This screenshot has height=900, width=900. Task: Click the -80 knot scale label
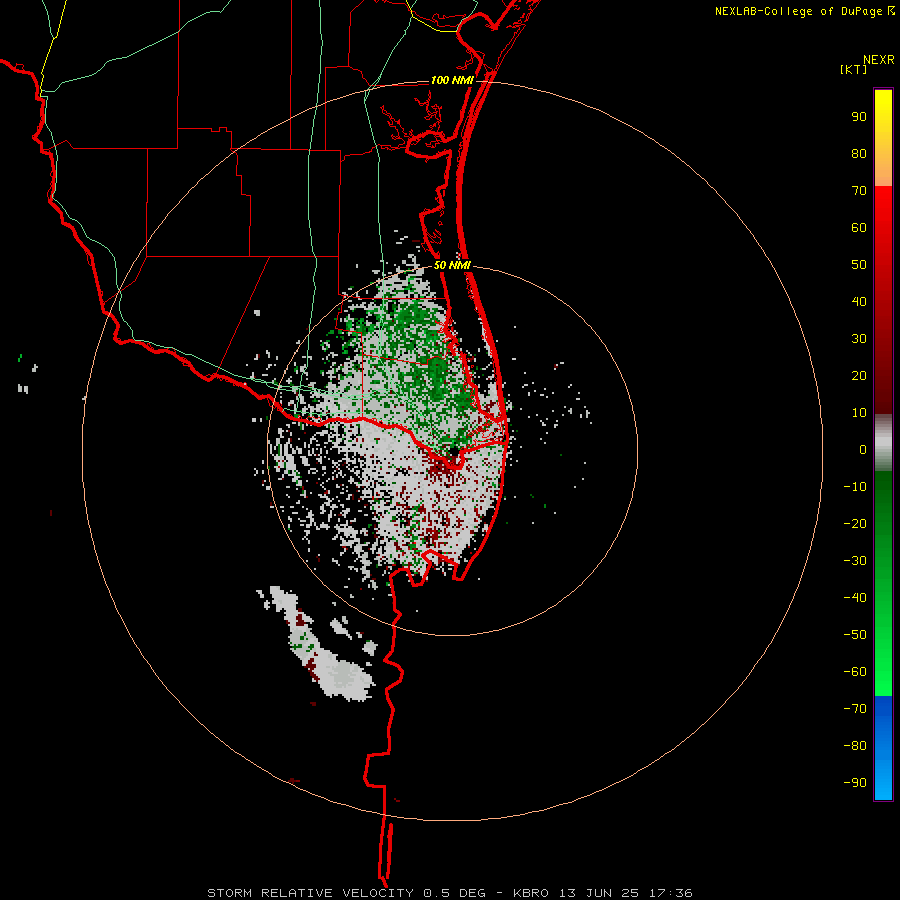855,746
